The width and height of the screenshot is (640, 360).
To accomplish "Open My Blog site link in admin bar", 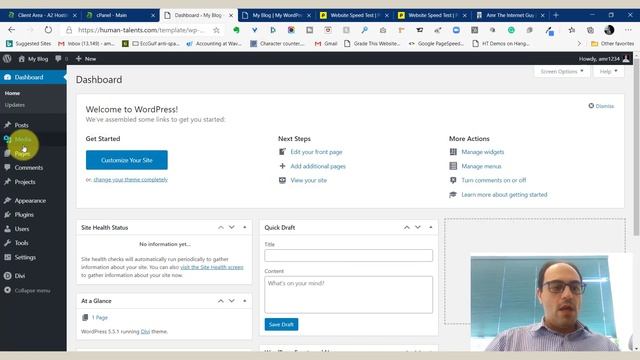I will [33, 59].
